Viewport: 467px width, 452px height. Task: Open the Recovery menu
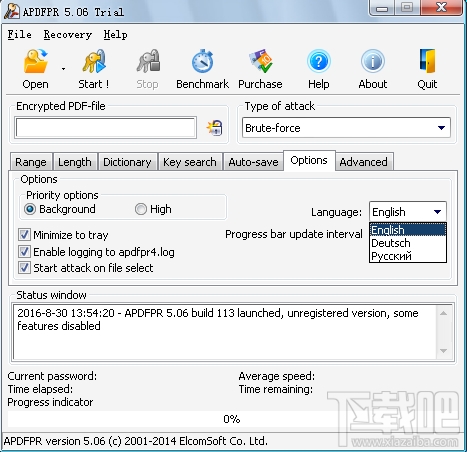pos(68,34)
